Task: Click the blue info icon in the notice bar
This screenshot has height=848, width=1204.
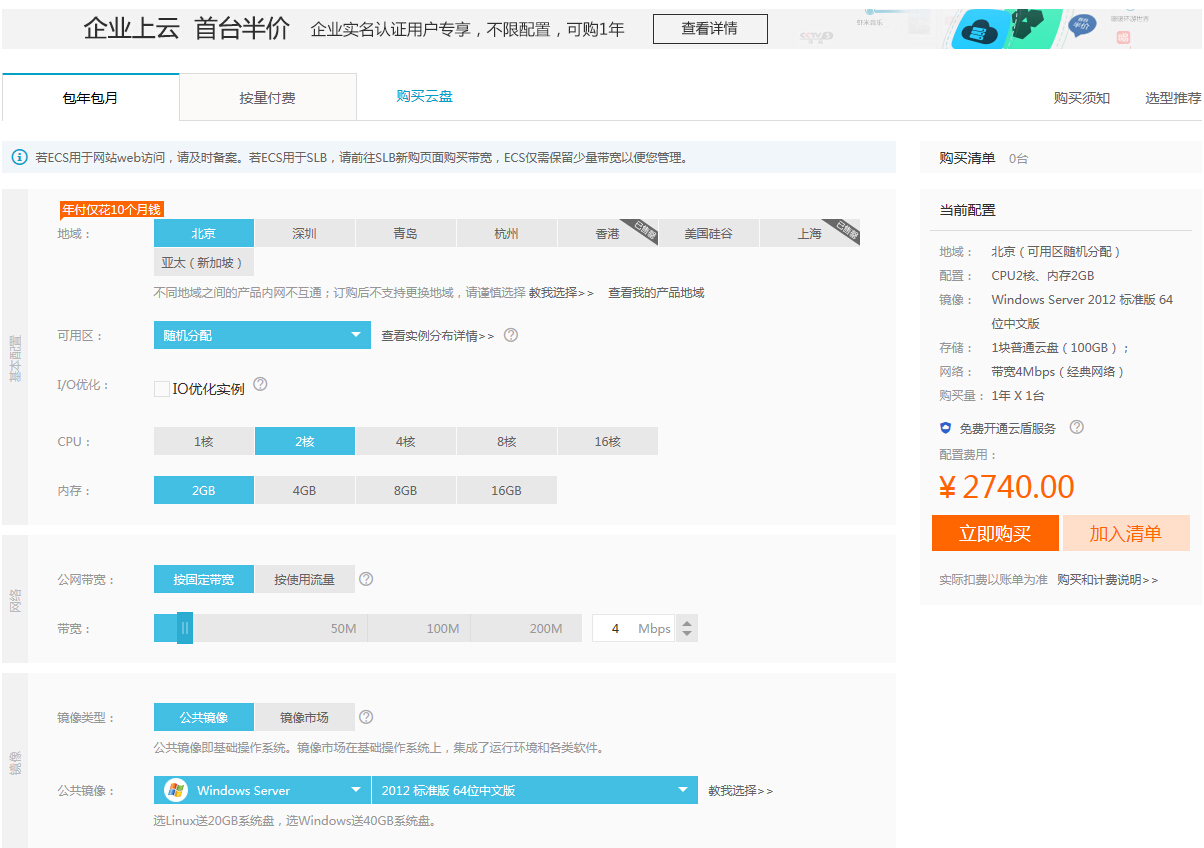Action: (x=19, y=157)
